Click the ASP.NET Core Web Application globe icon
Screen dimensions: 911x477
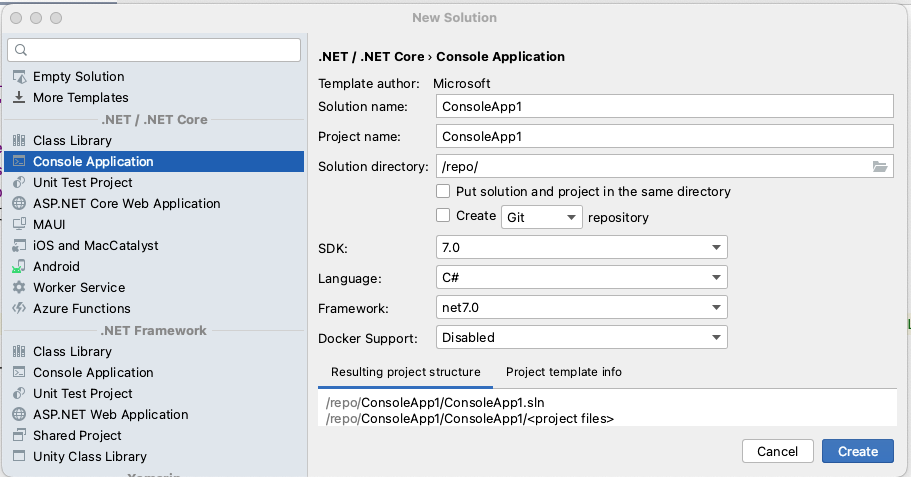click(19, 203)
